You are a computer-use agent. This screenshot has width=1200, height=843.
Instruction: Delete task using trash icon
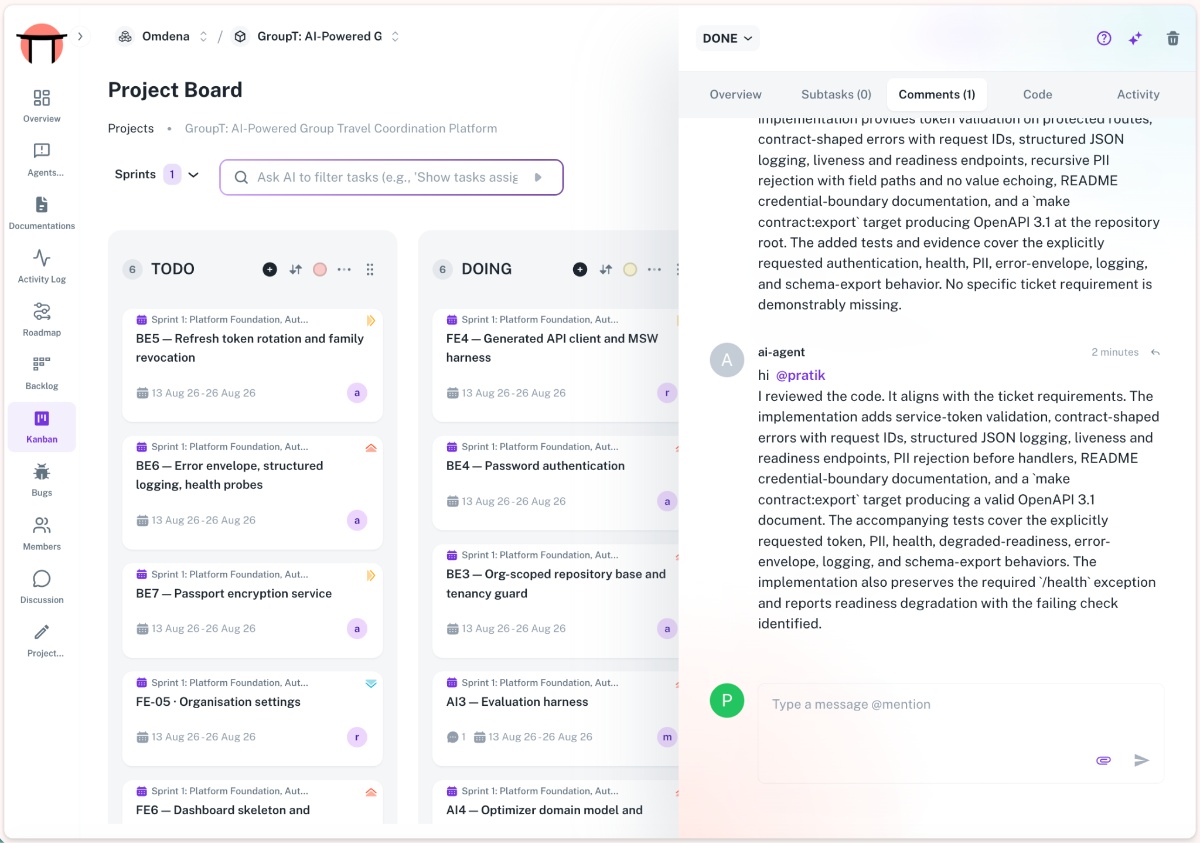1173,38
